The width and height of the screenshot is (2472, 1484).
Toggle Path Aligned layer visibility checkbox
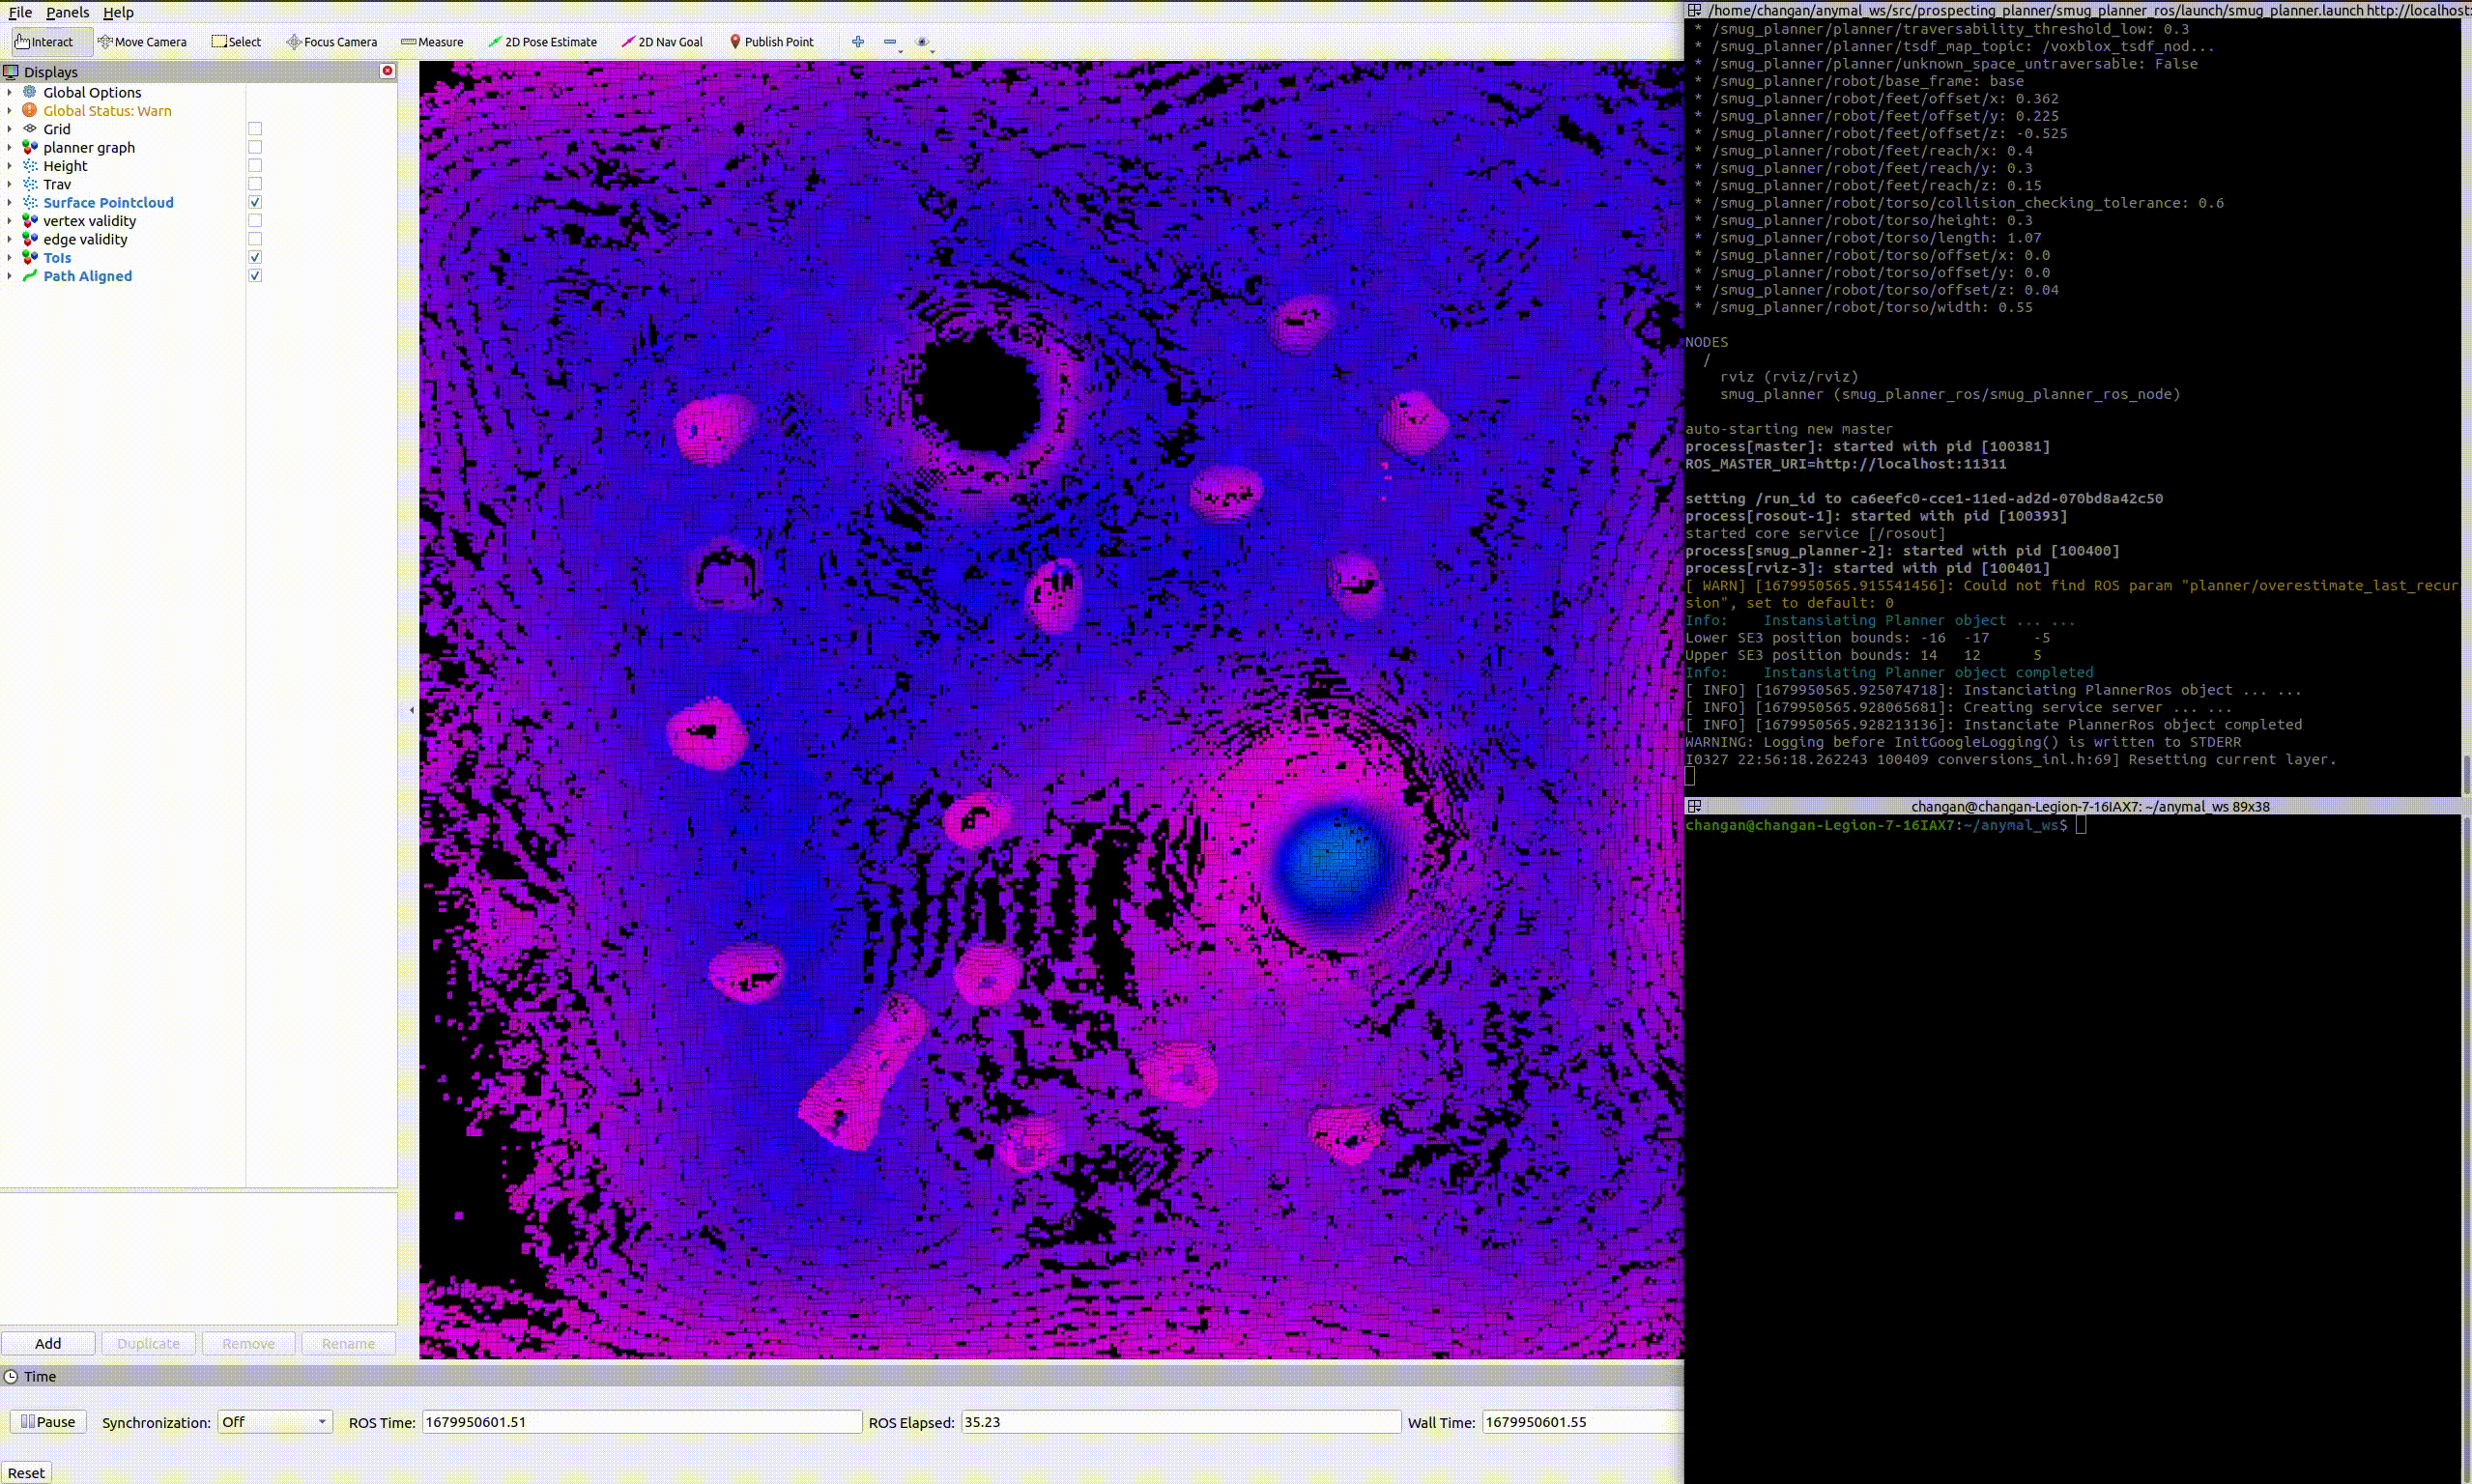click(x=254, y=275)
